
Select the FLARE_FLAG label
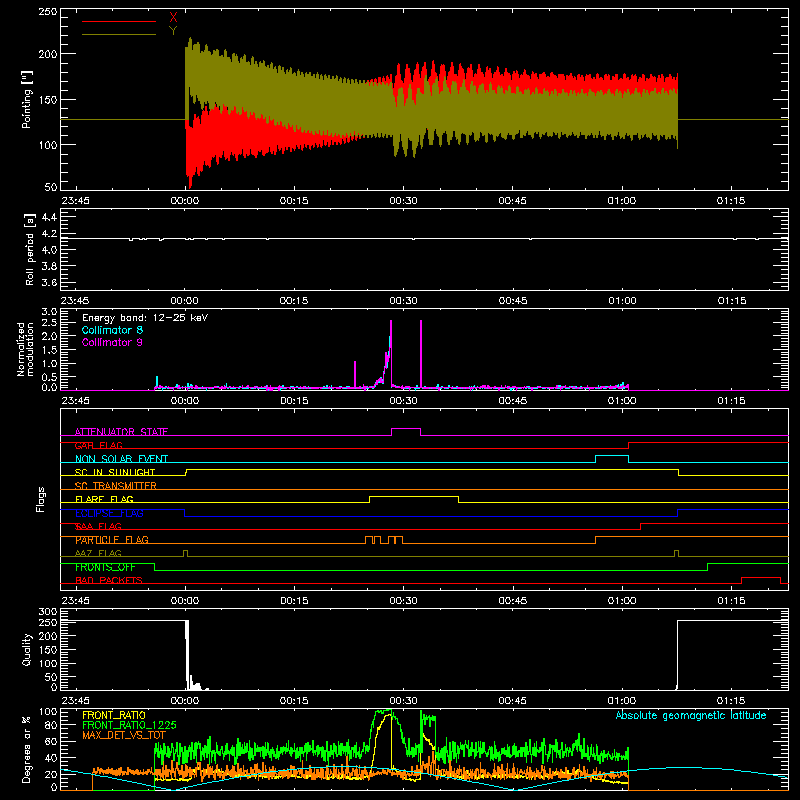pyautogui.click(x=104, y=499)
